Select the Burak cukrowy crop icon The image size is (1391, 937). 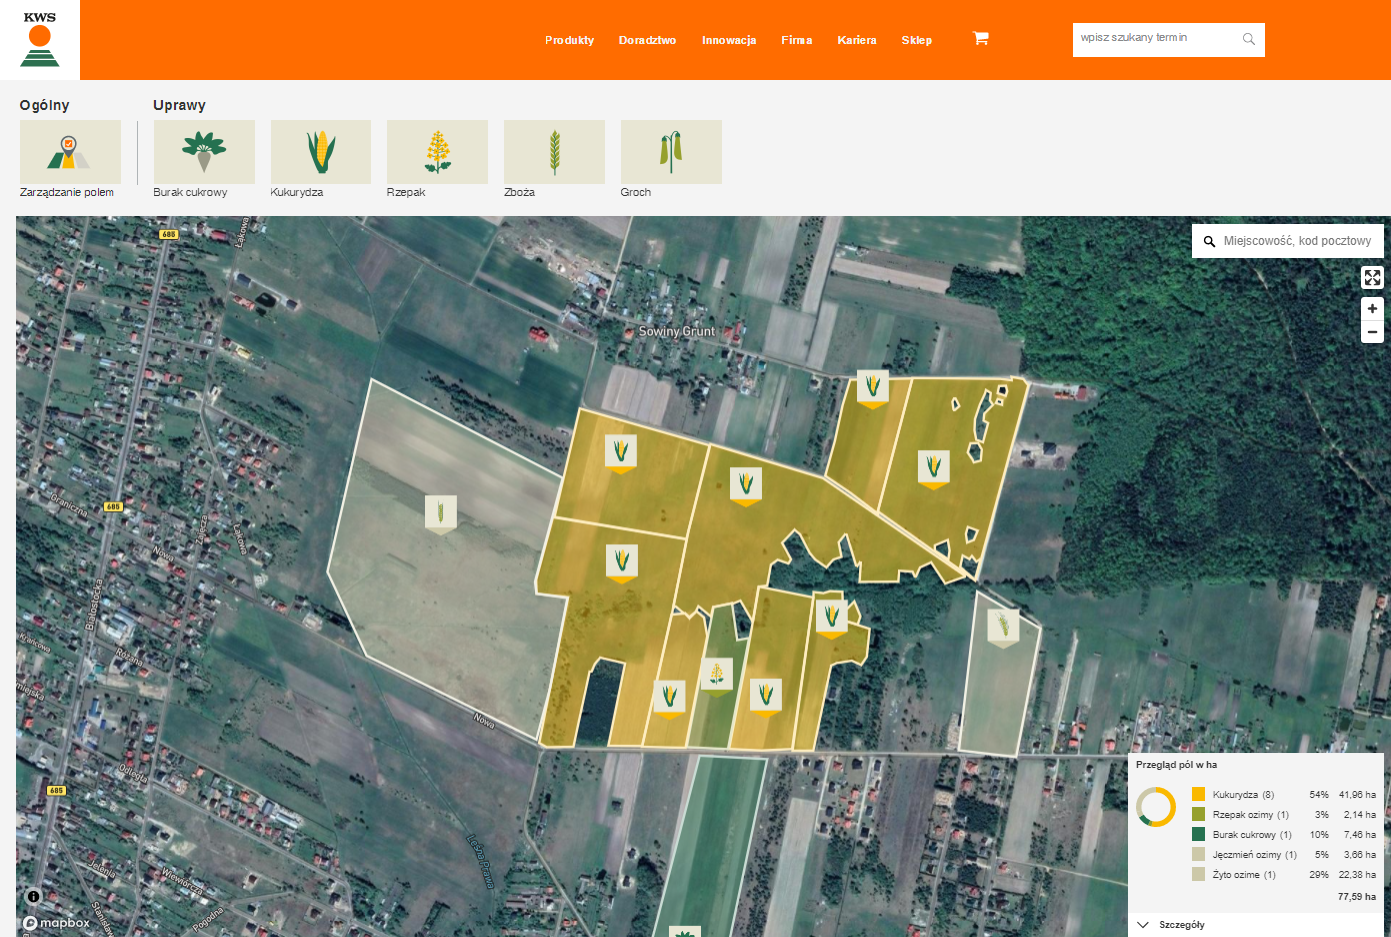point(204,152)
